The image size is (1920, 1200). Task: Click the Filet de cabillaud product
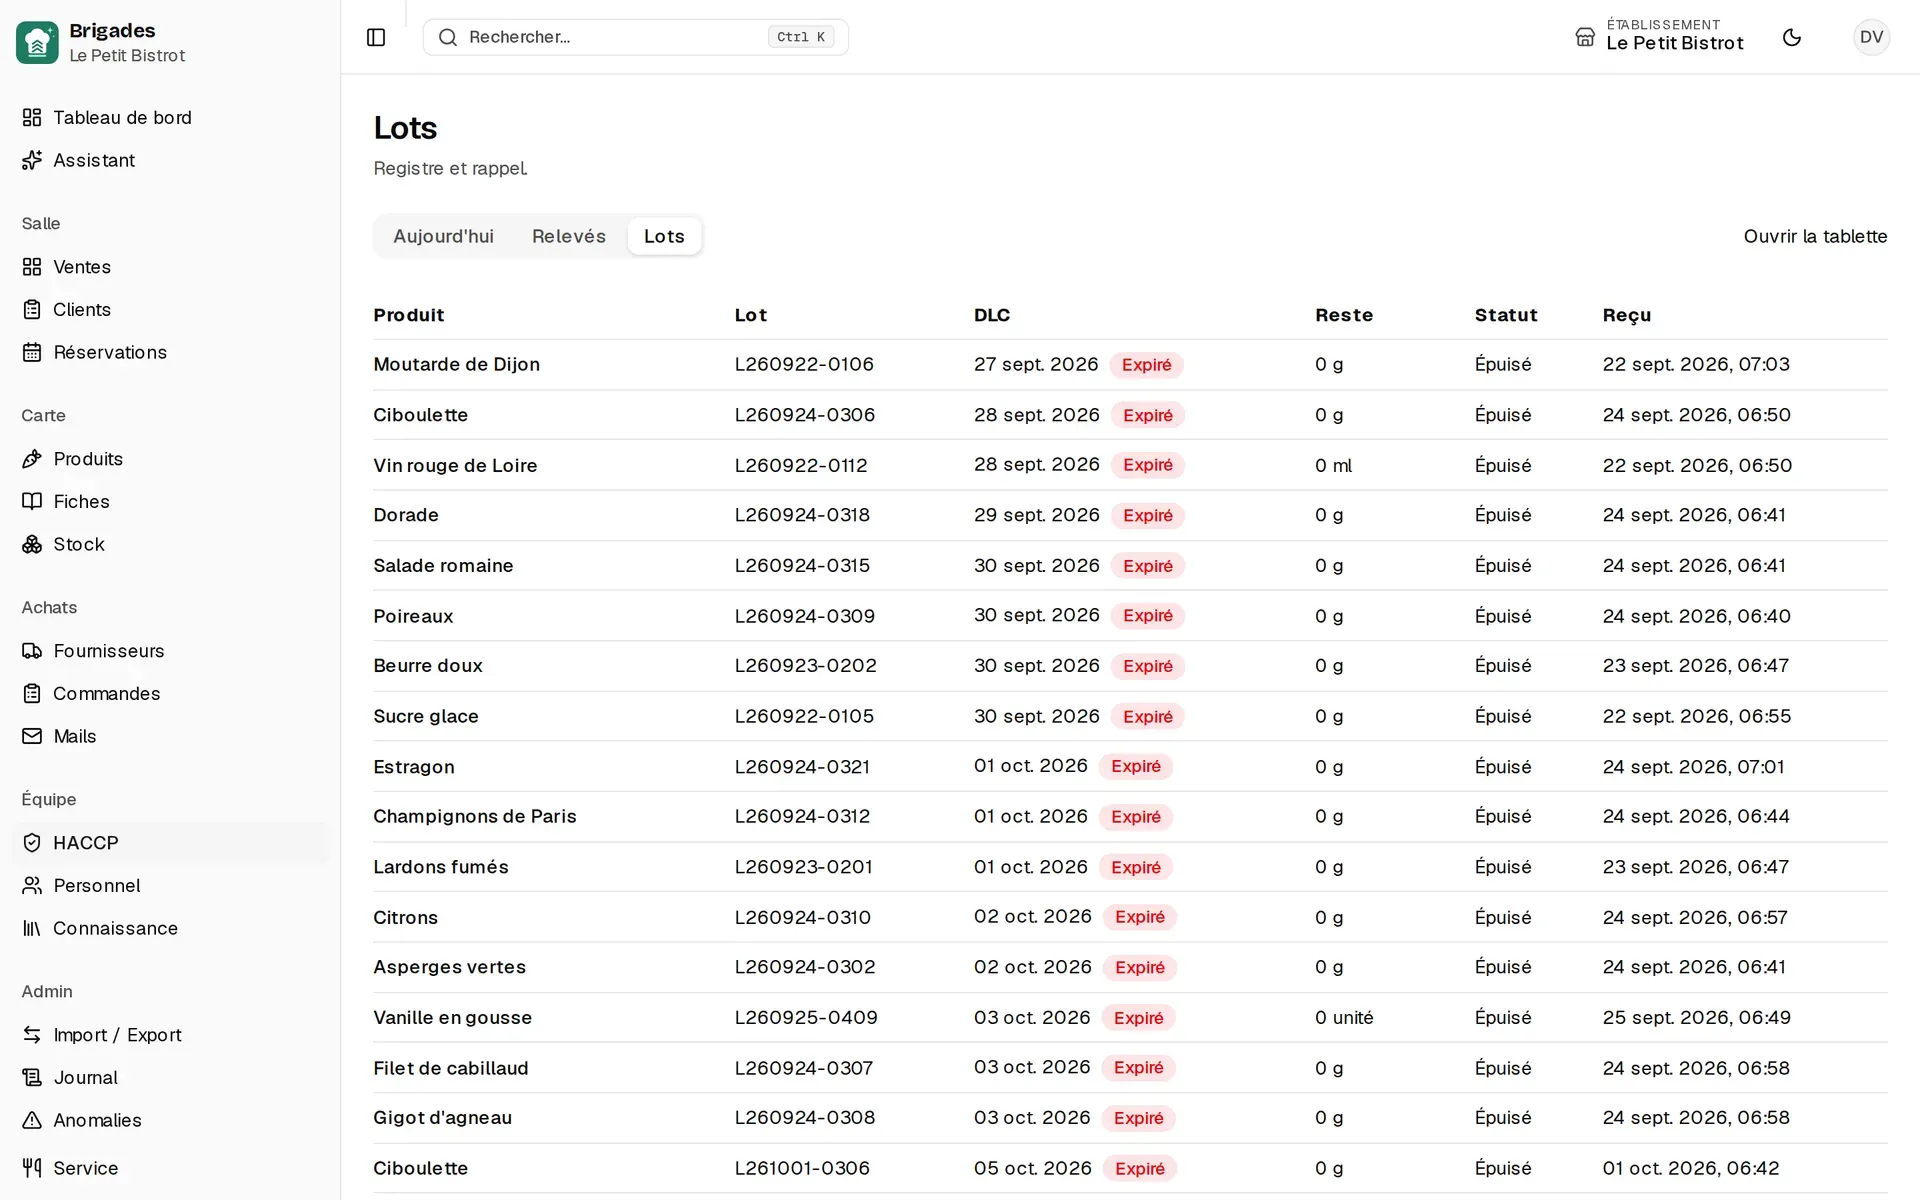coord(451,1068)
